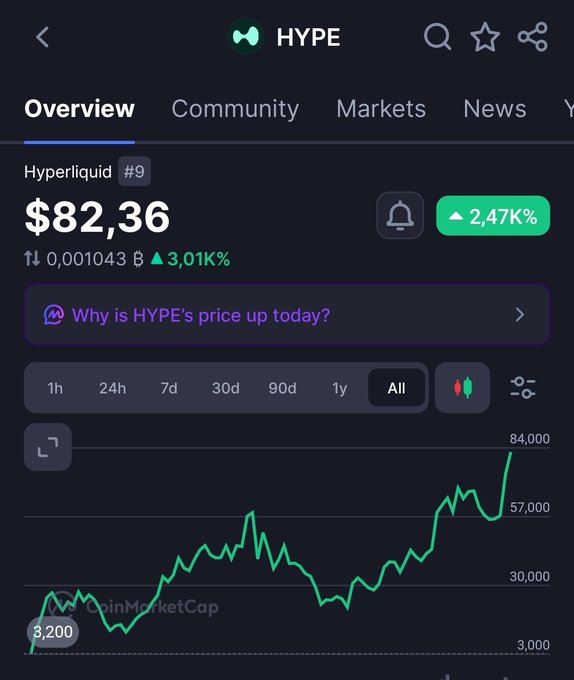The height and width of the screenshot is (680, 574).
Task: Select the 1y chart range
Action: point(339,388)
